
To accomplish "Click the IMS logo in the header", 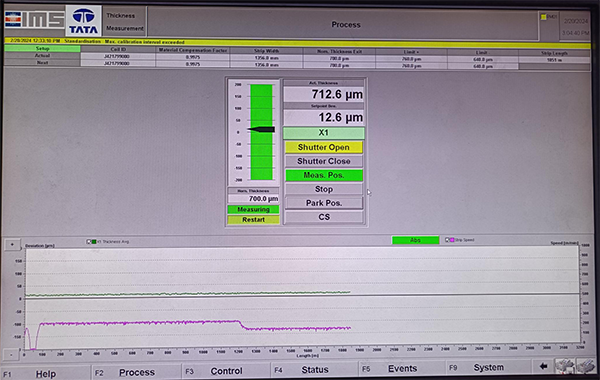I will click(34, 20).
